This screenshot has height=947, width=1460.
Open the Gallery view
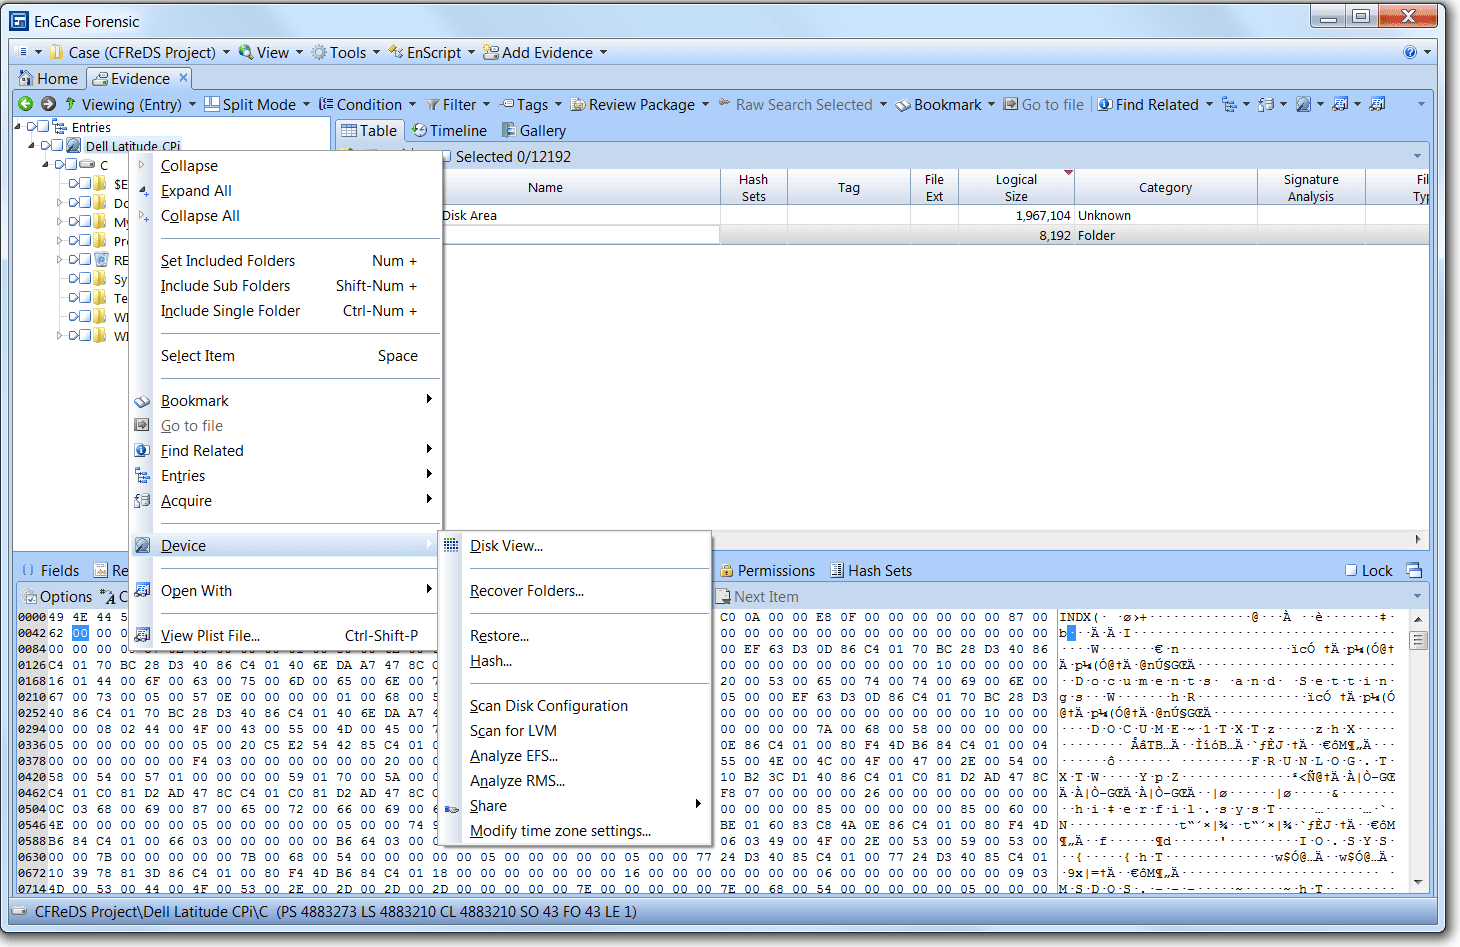[x=534, y=130]
